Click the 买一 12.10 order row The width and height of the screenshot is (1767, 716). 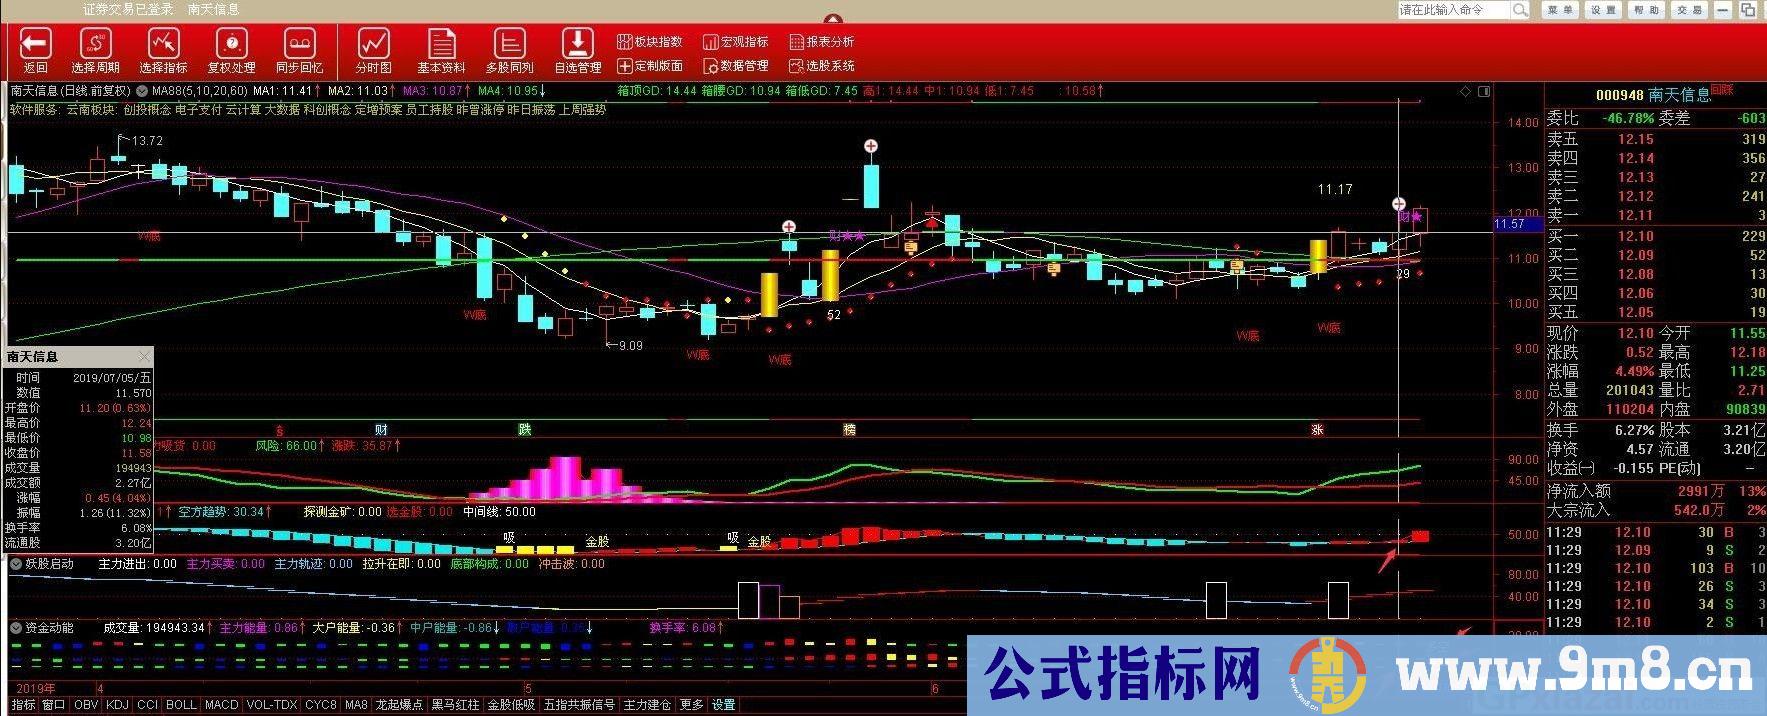pos(1656,237)
